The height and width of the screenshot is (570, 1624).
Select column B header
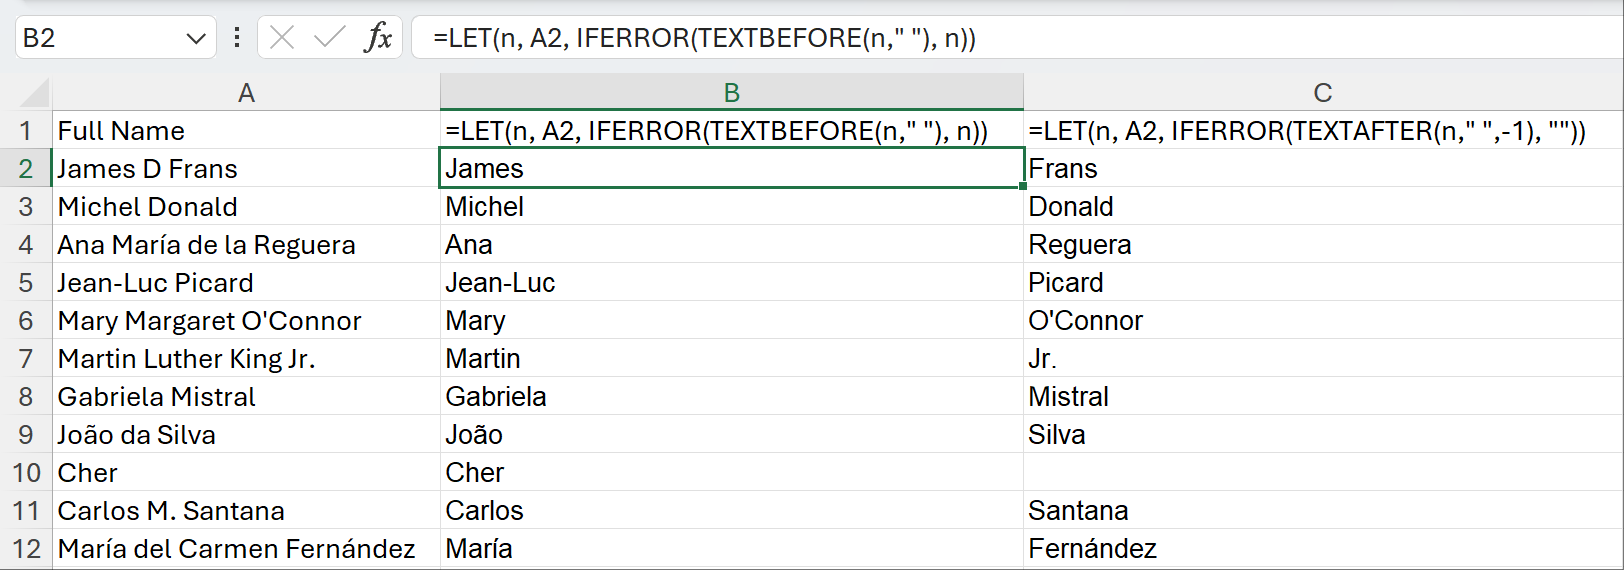click(731, 93)
